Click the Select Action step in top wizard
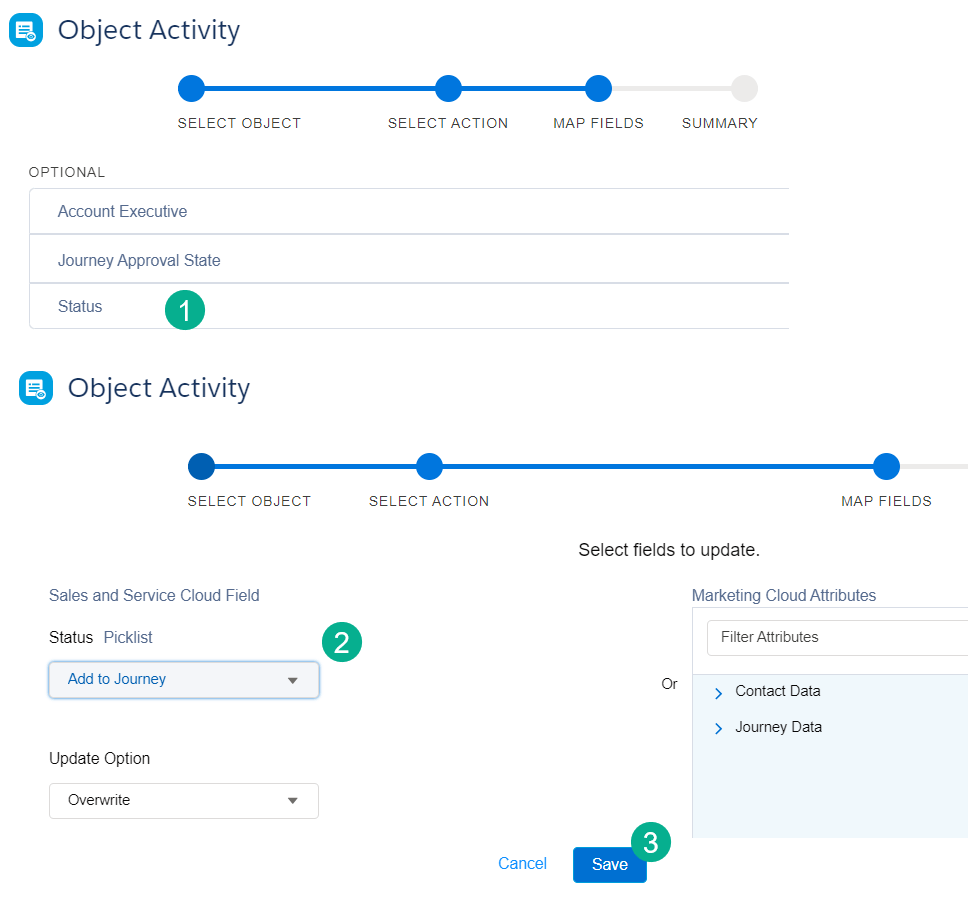The height and width of the screenshot is (907, 968). tap(448, 89)
